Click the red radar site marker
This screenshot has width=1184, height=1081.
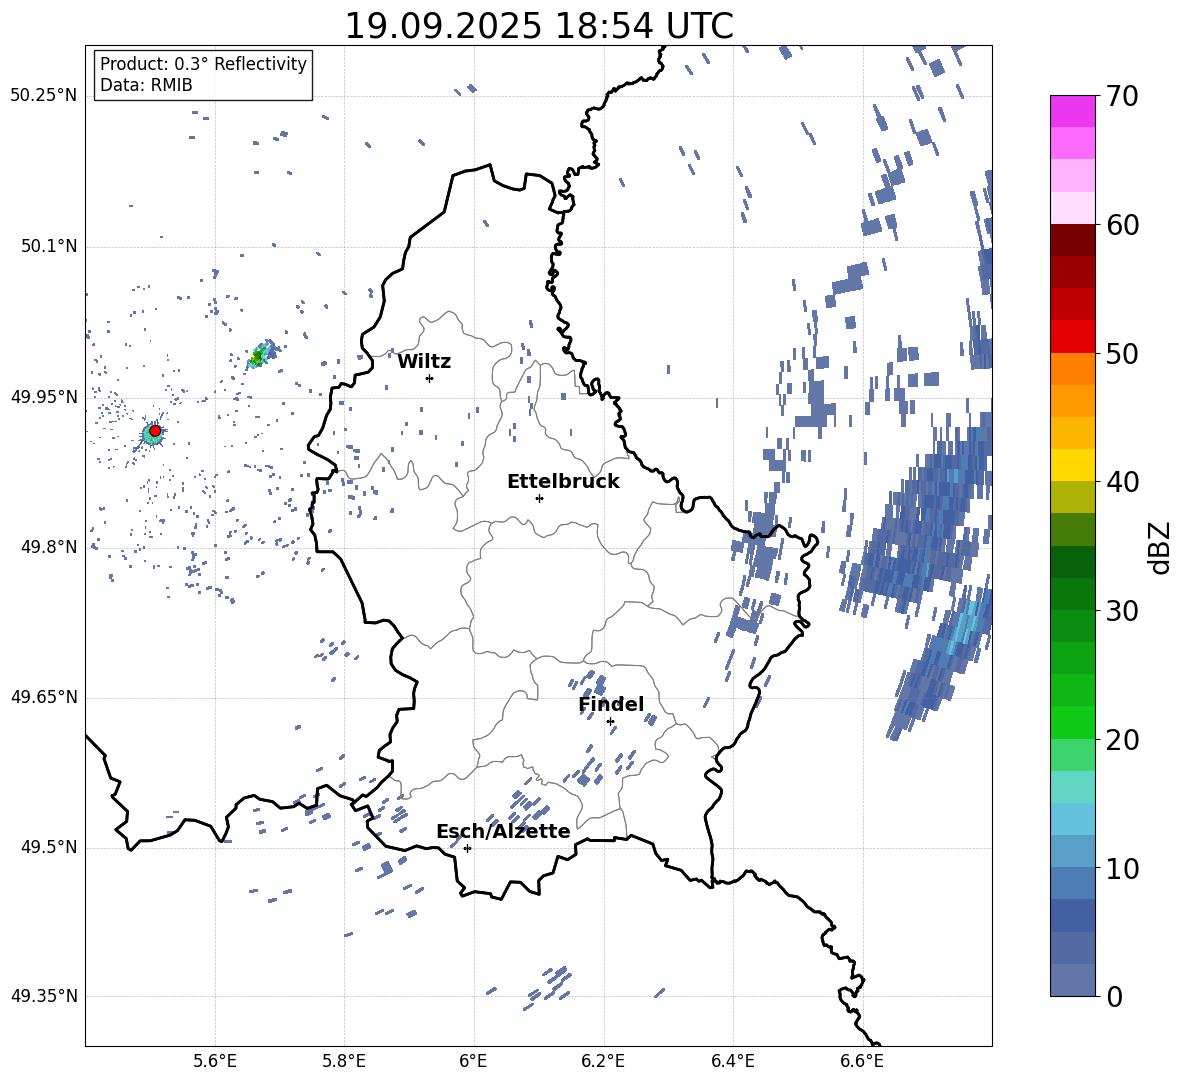155,430
